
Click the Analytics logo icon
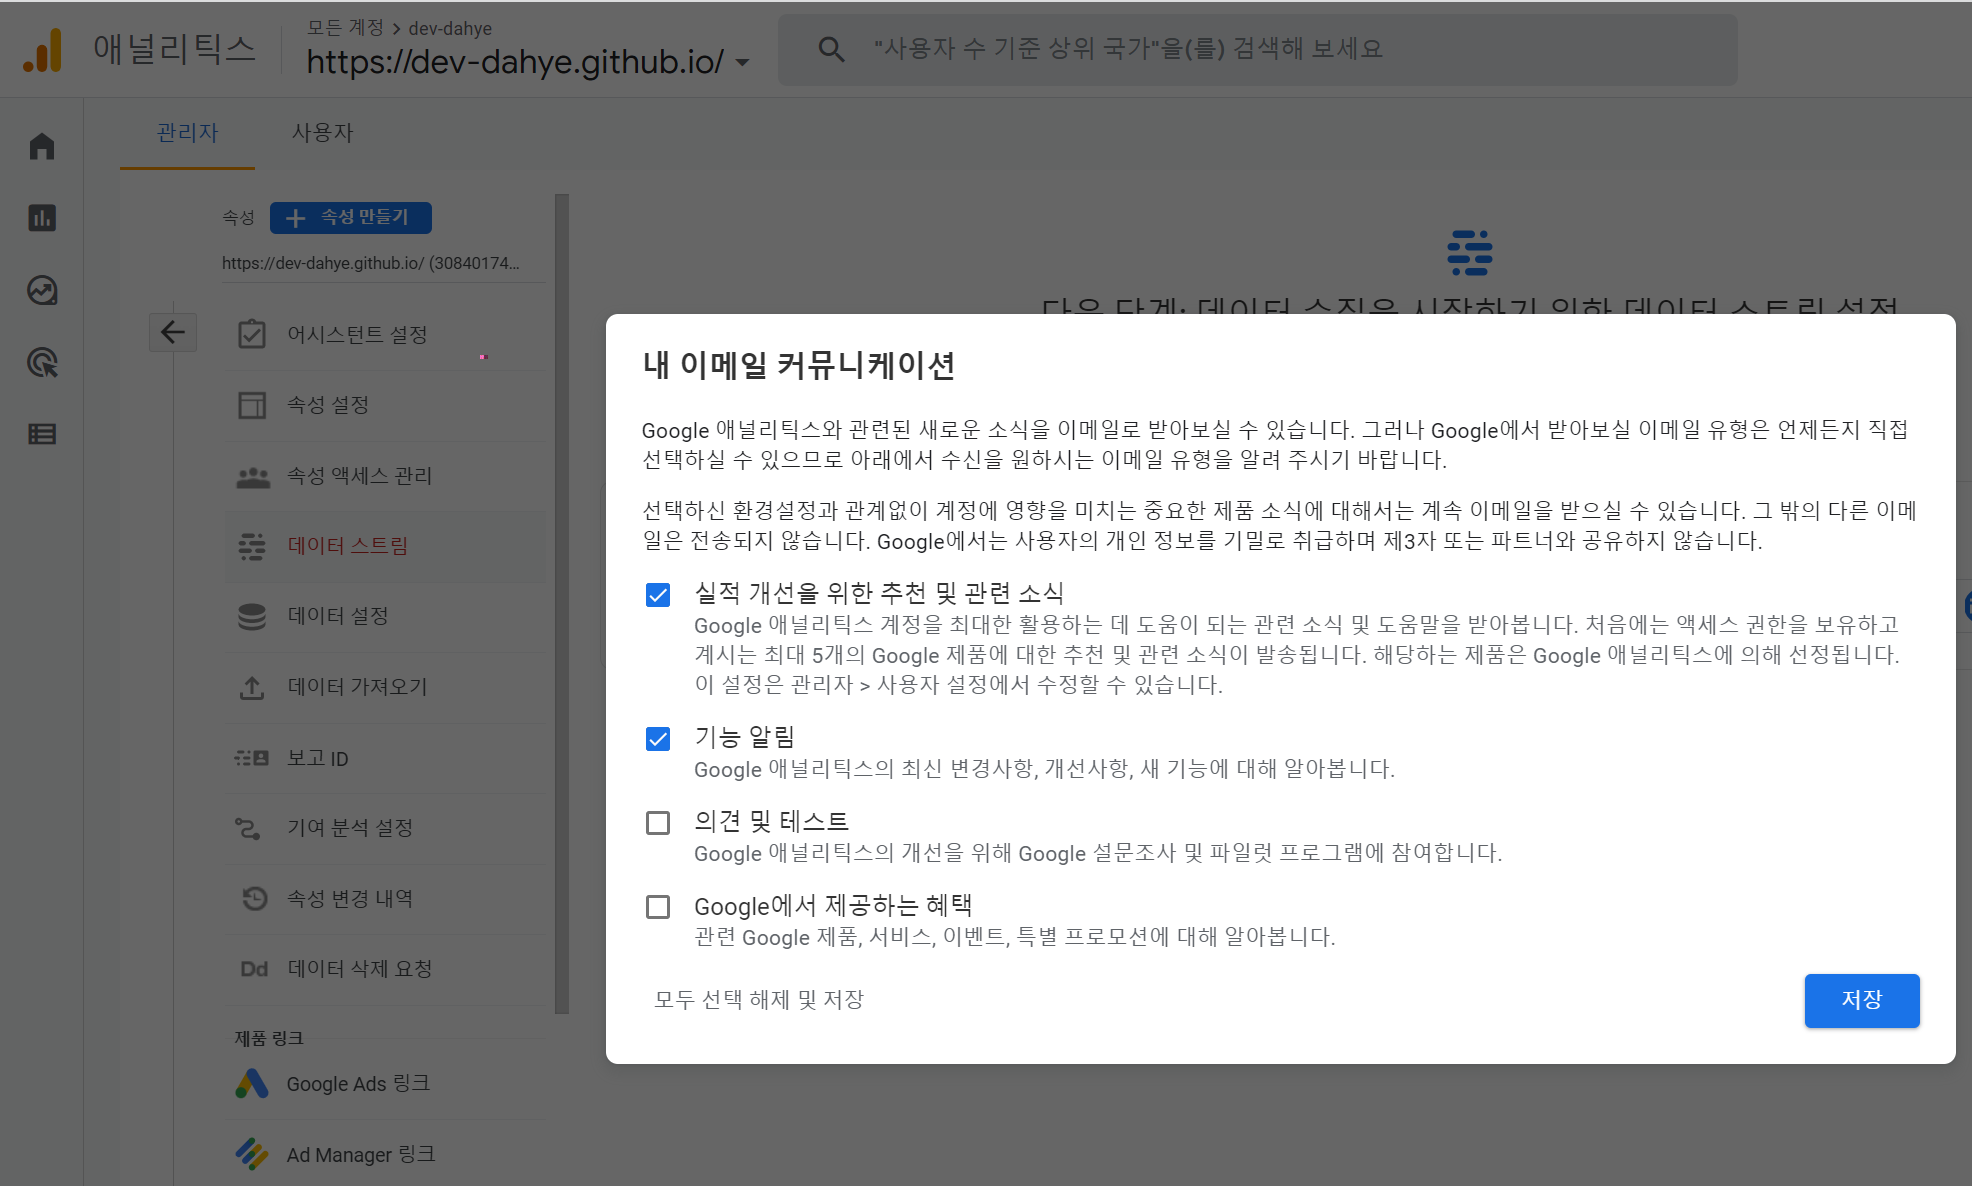pos(43,49)
